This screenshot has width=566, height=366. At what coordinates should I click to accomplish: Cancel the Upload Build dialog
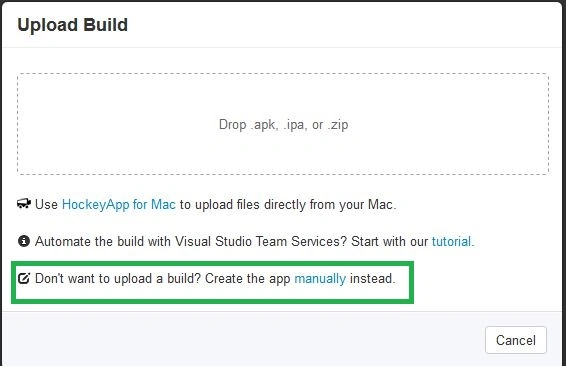516,340
